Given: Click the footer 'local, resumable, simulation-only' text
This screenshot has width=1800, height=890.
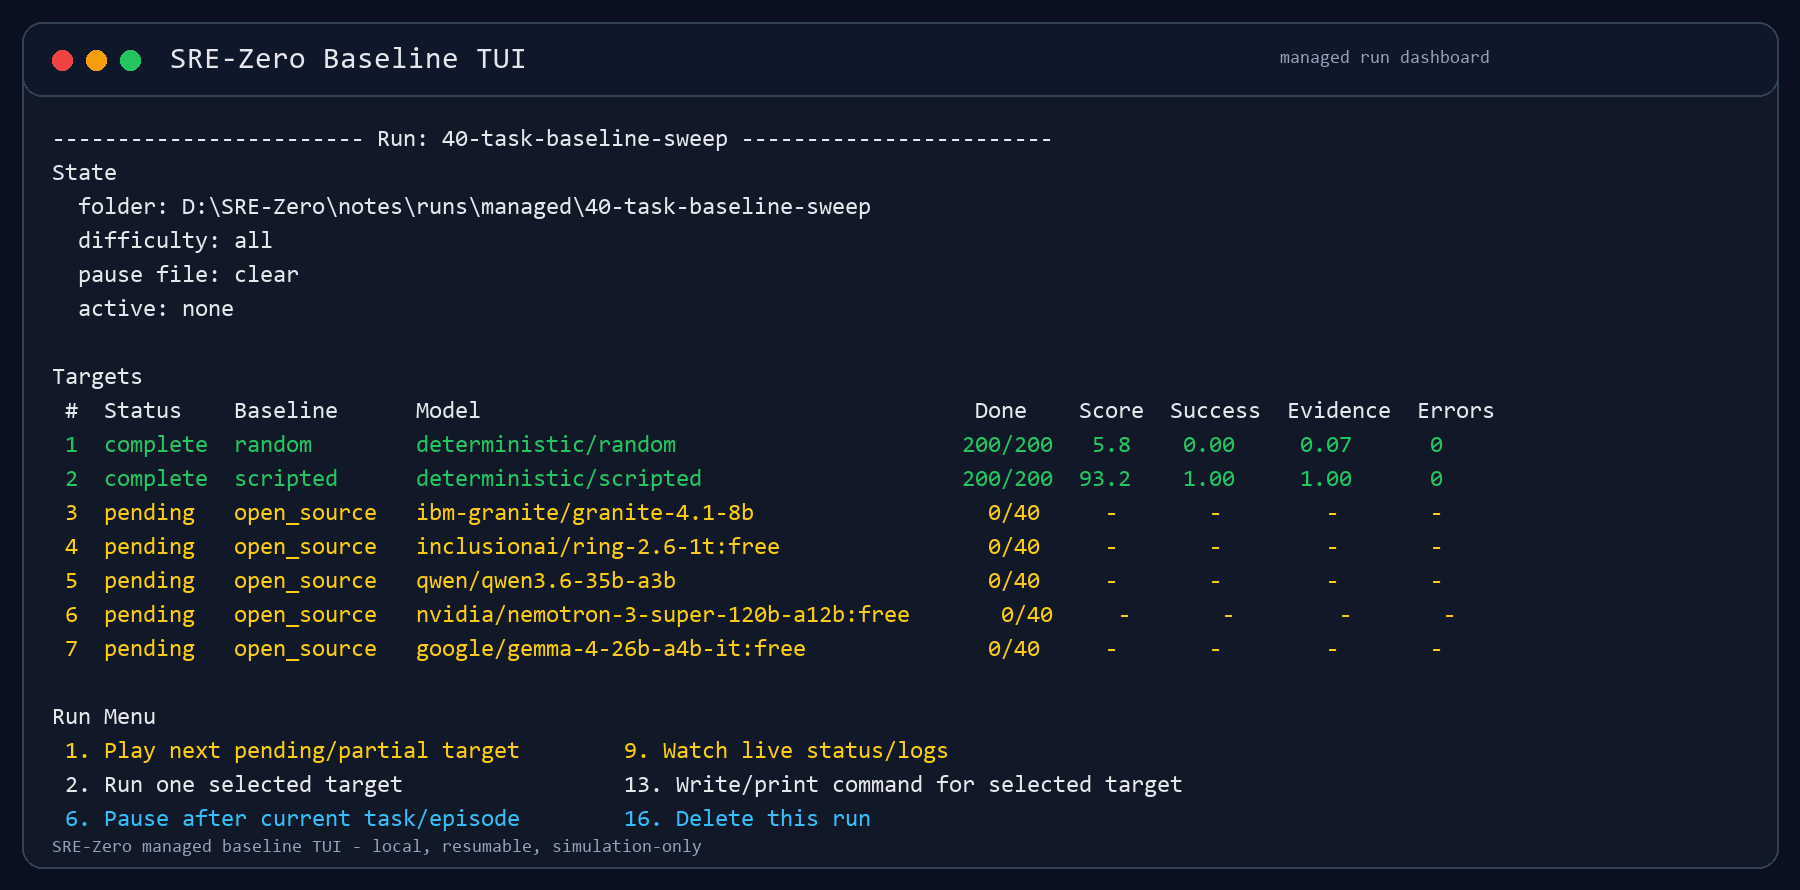Looking at the screenshot, I should (x=537, y=846).
